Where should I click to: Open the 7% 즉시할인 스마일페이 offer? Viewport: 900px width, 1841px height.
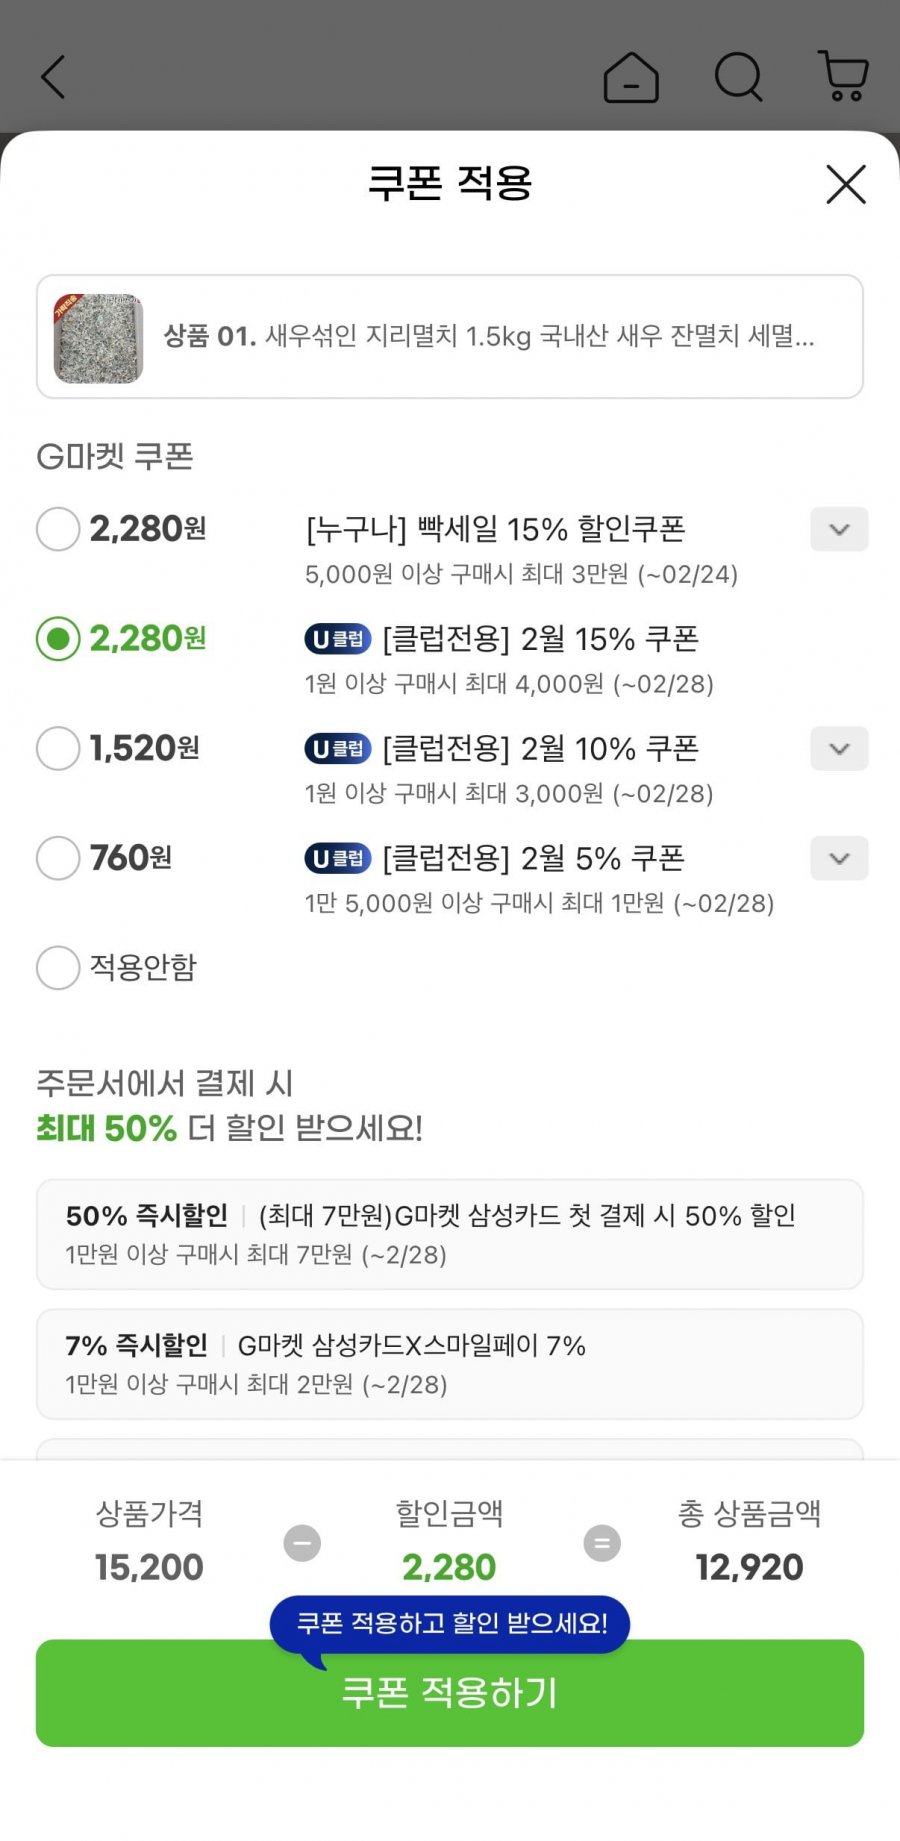450,1364
